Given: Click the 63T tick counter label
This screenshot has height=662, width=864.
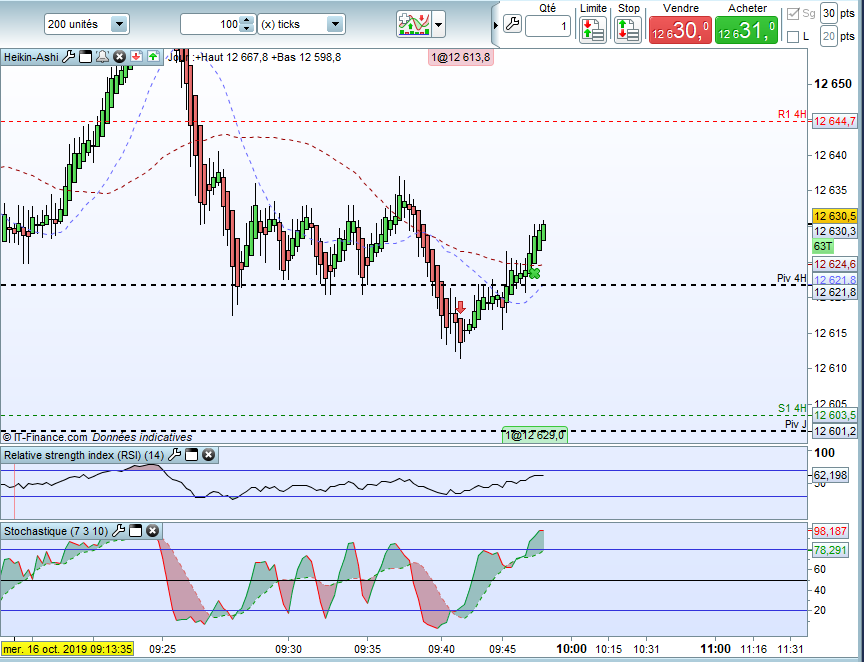Looking at the screenshot, I should coord(823,246).
